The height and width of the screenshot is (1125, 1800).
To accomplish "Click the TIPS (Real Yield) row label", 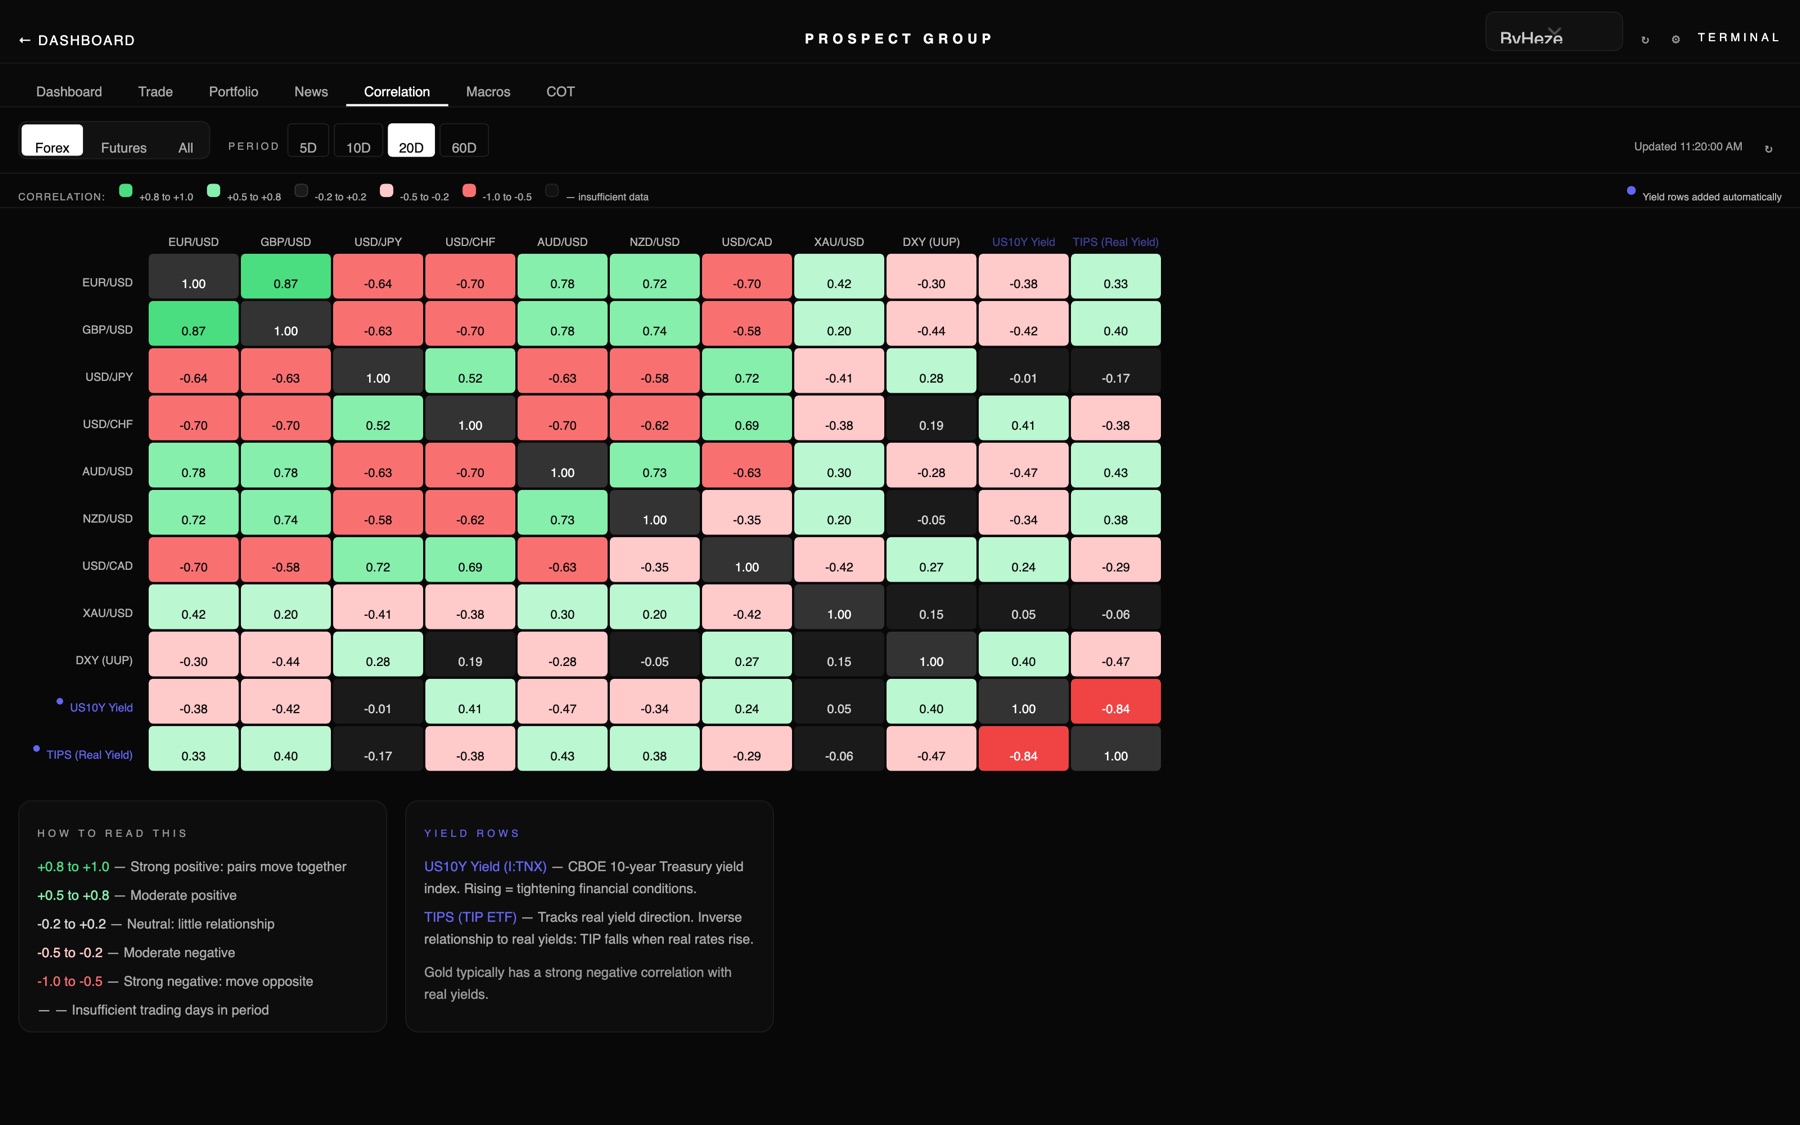I will pos(89,755).
